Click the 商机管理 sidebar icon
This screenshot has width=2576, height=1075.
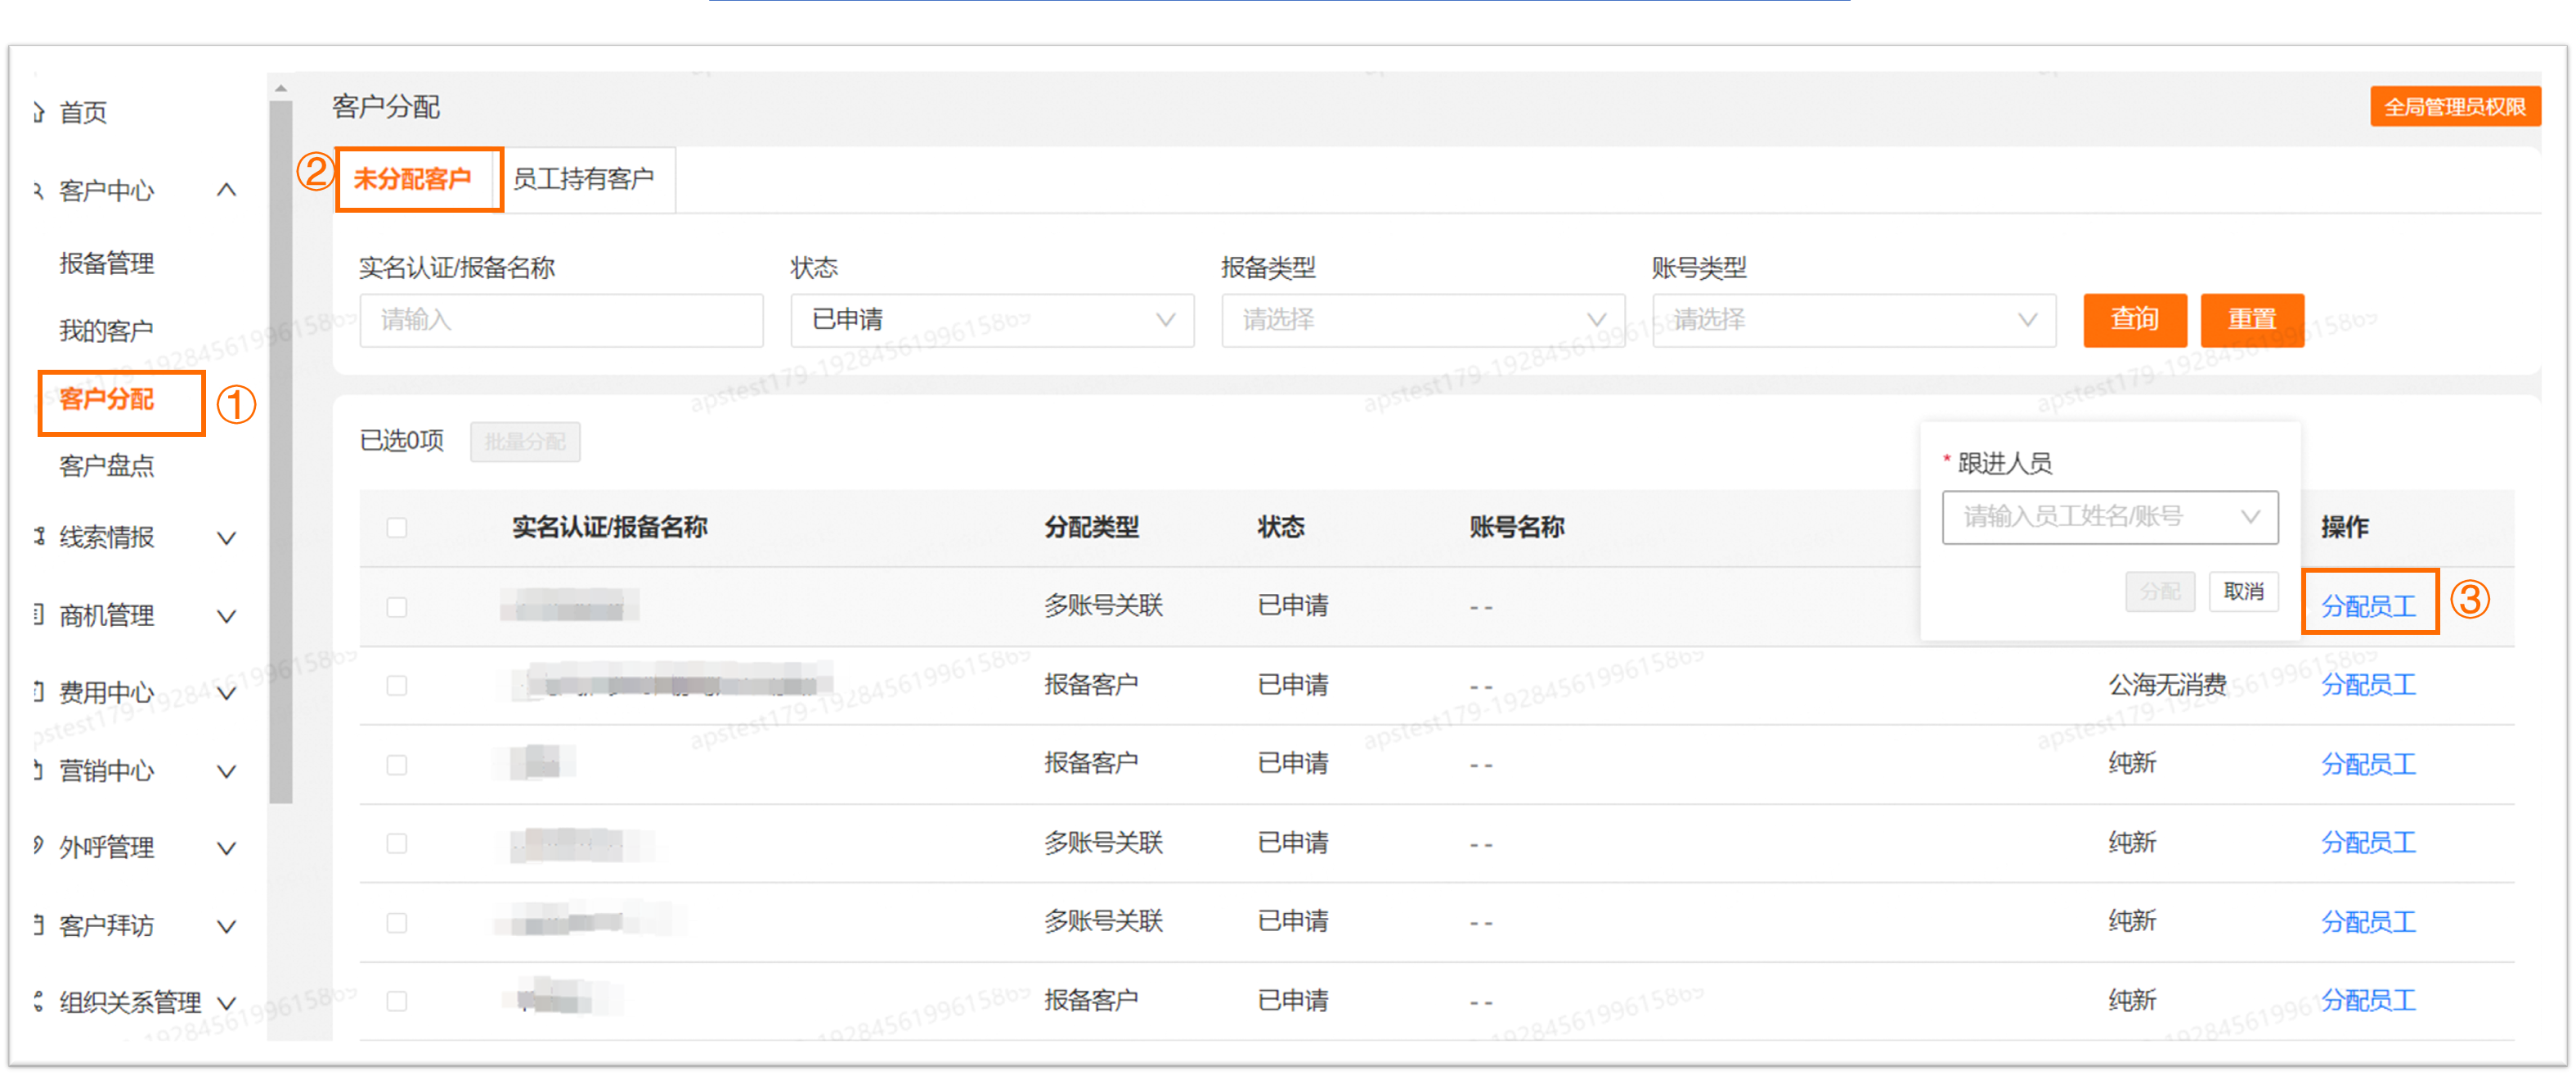coord(39,615)
